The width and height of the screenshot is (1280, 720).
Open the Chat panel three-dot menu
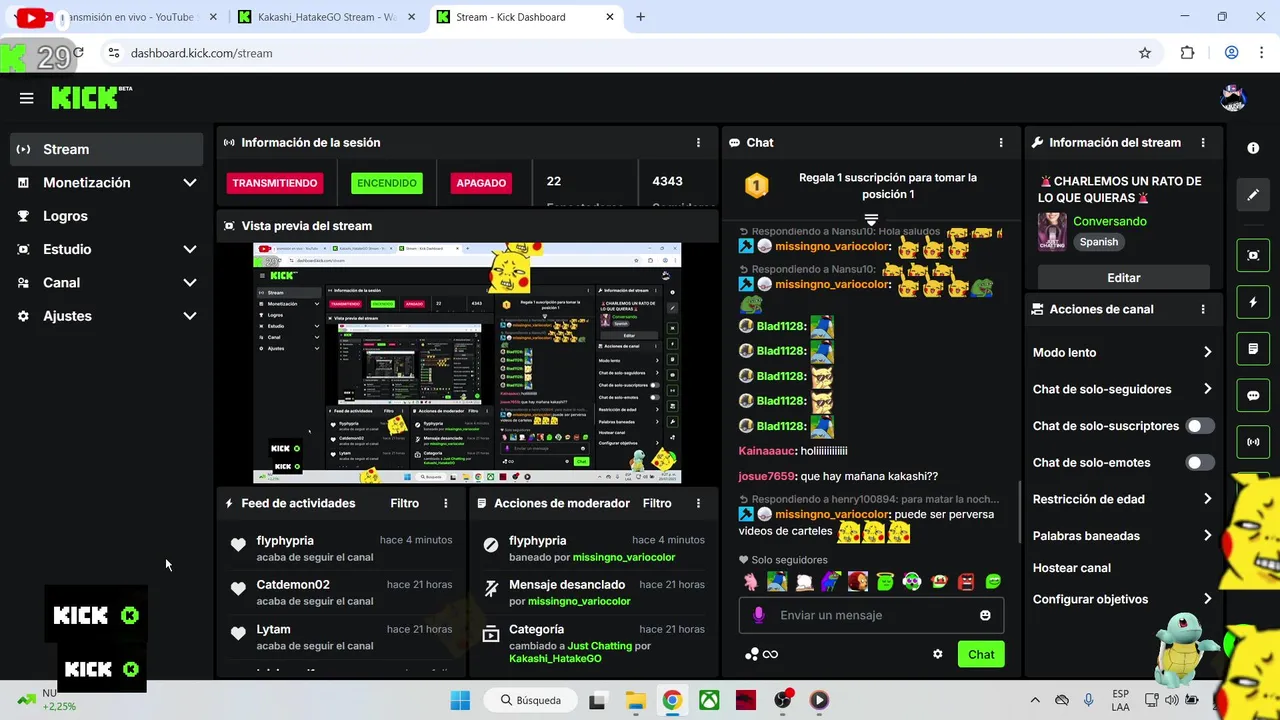[x=1001, y=143]
